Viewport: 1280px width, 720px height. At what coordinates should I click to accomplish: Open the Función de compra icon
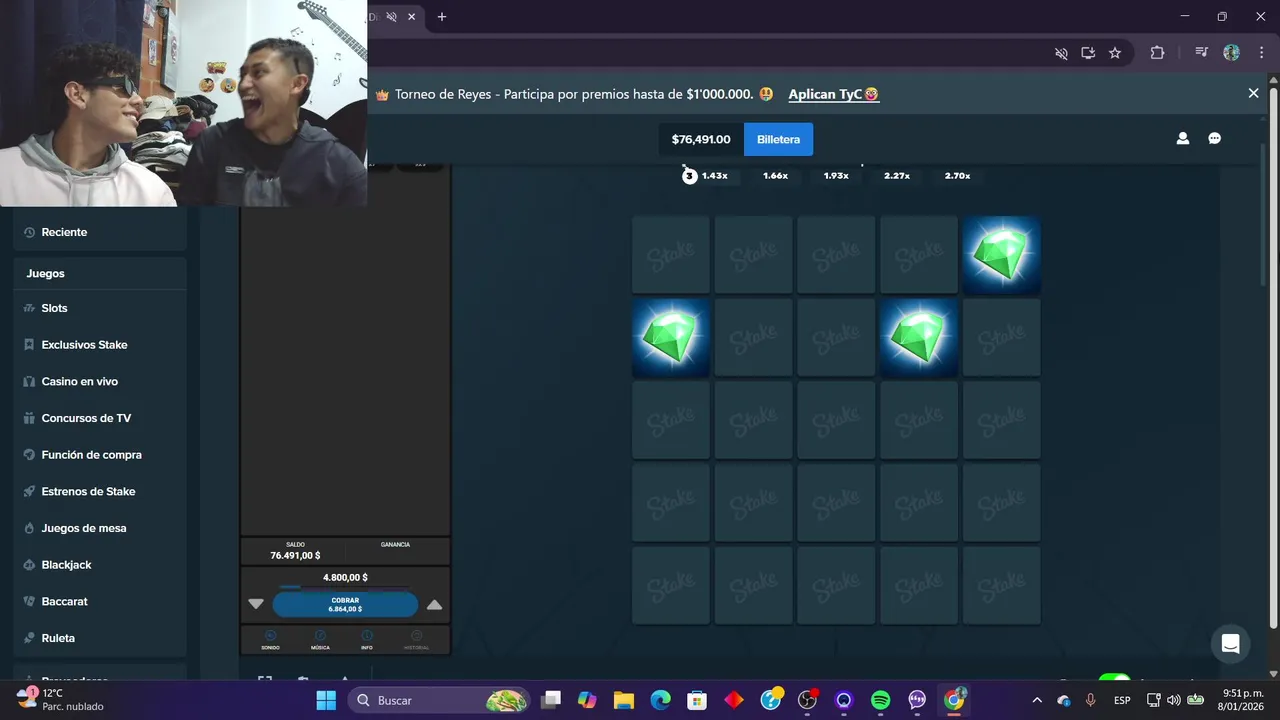click(29, 455)
